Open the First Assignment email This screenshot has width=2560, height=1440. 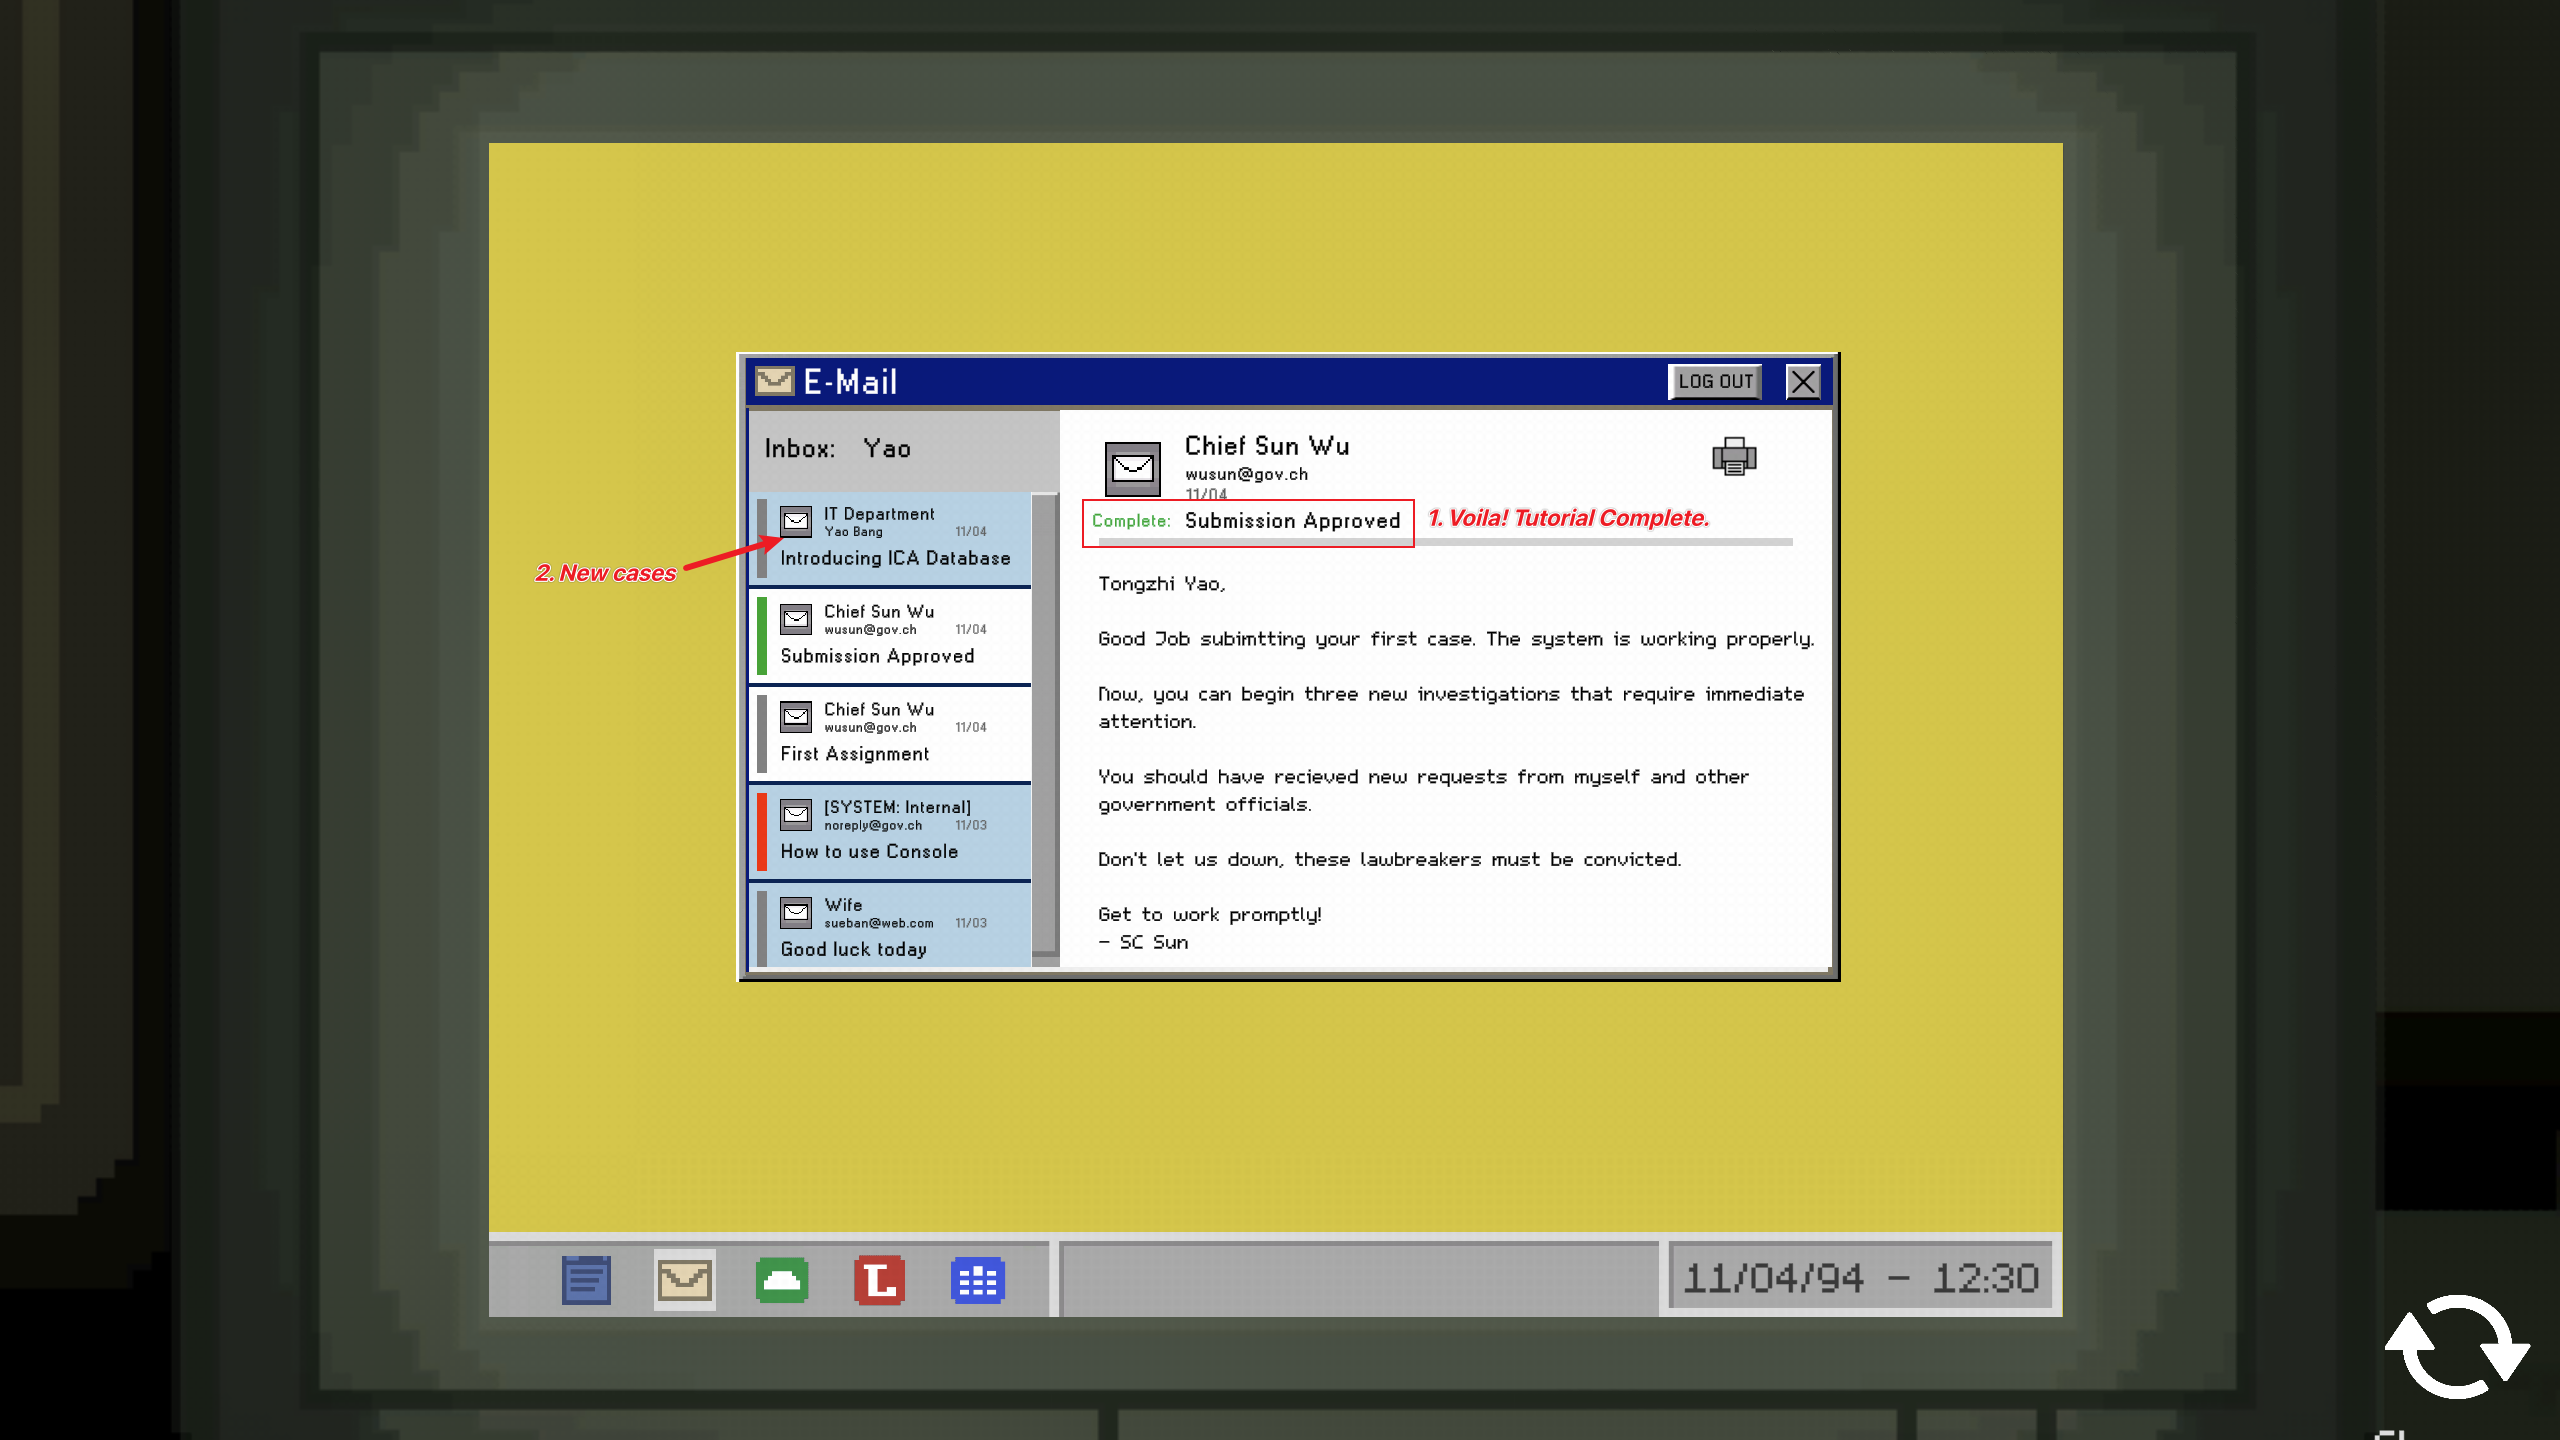point(892,734)
